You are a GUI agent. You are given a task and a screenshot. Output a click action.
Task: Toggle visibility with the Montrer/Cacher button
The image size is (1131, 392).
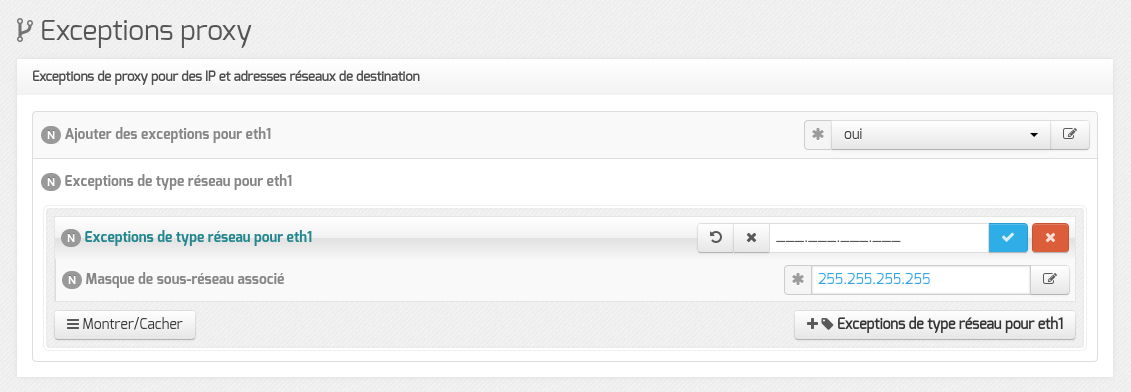coord(125,325)
